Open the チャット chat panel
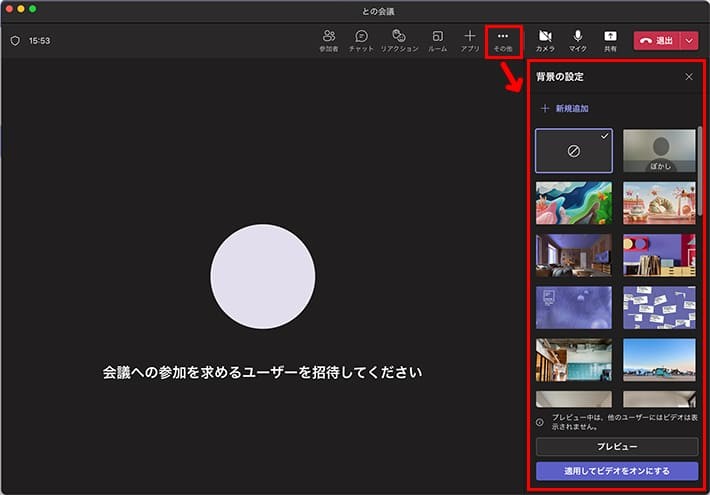Viewport: 710px width, 495px height. [x=361, y=41]
